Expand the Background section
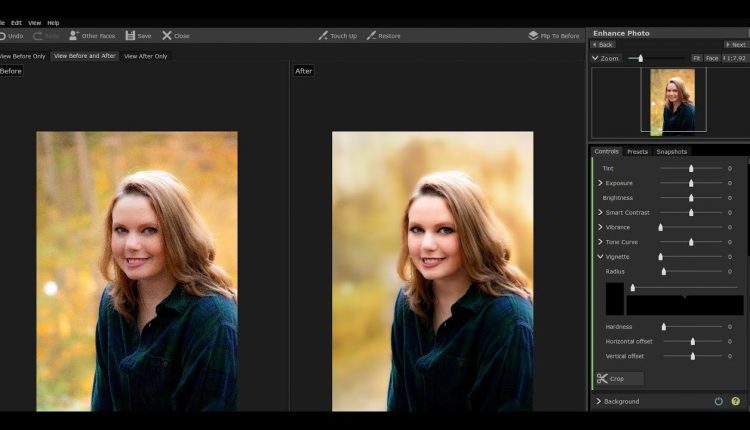Screen dimensions: 750x430 [598, 401]
